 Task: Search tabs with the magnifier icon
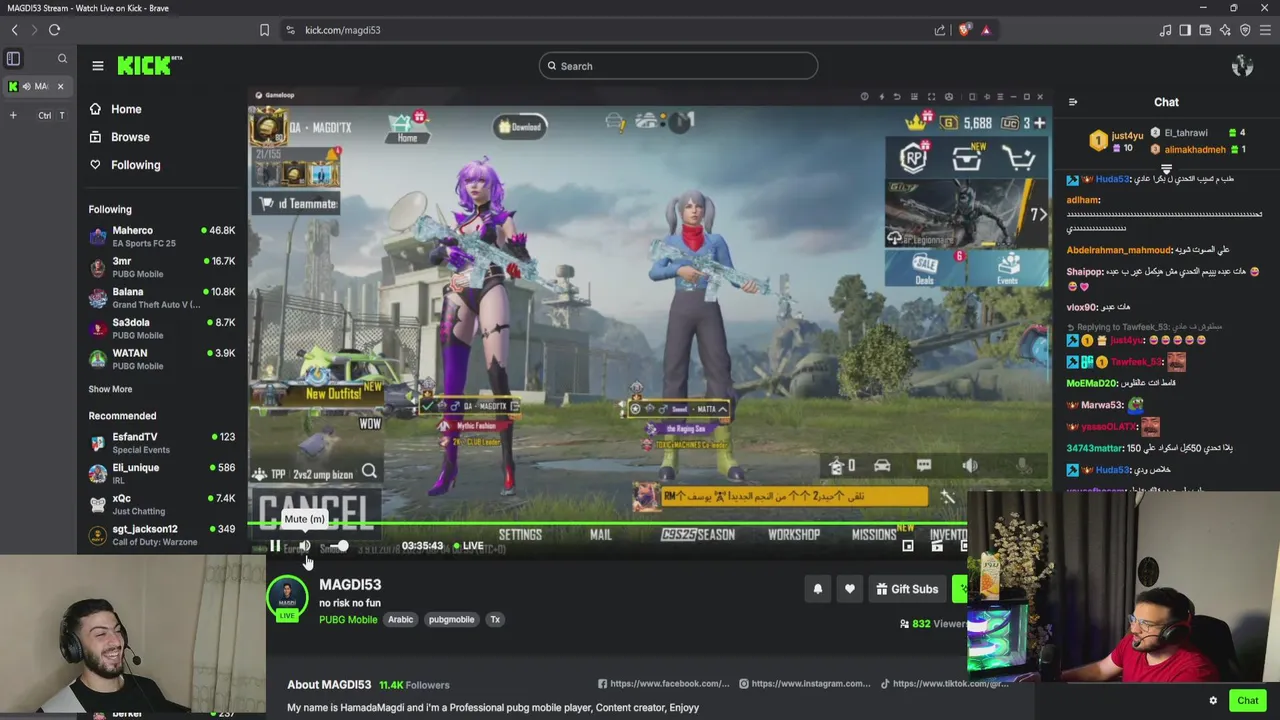(x=62, y=59)
